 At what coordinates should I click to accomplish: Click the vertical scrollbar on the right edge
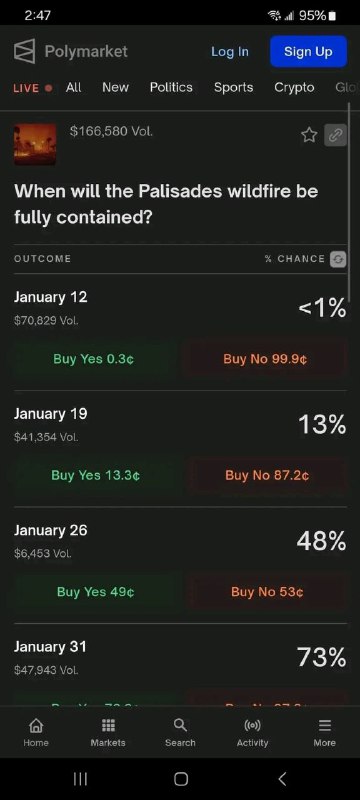(x=349, y=202)
